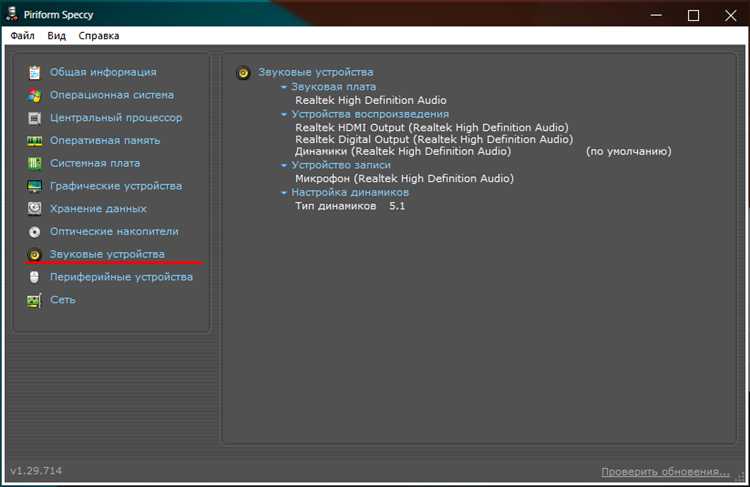The image size is (750, 487).
Task: Click the window resize grip
Action: tap(740, 477)
